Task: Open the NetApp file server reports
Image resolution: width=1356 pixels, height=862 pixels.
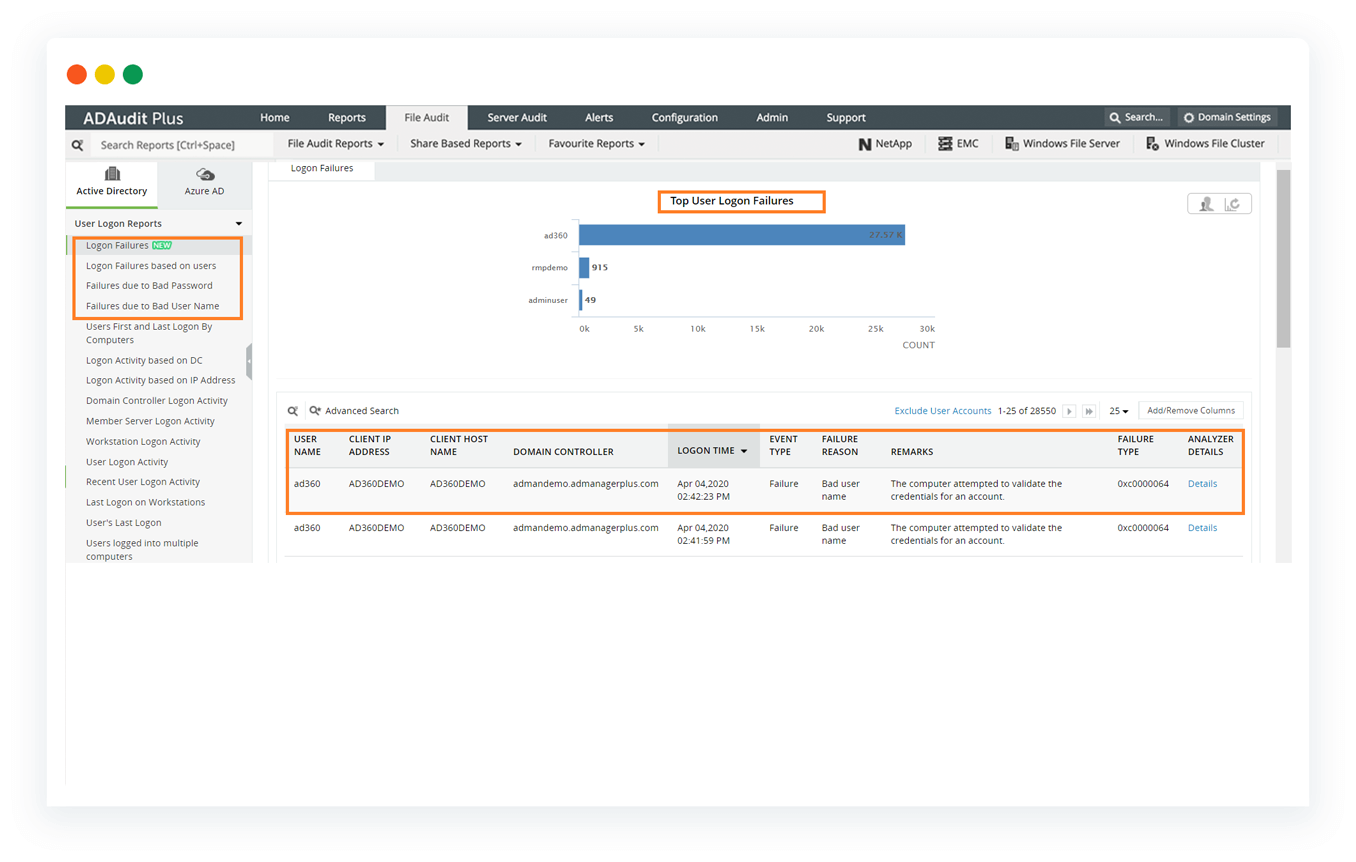Action: tap(885, 144)
